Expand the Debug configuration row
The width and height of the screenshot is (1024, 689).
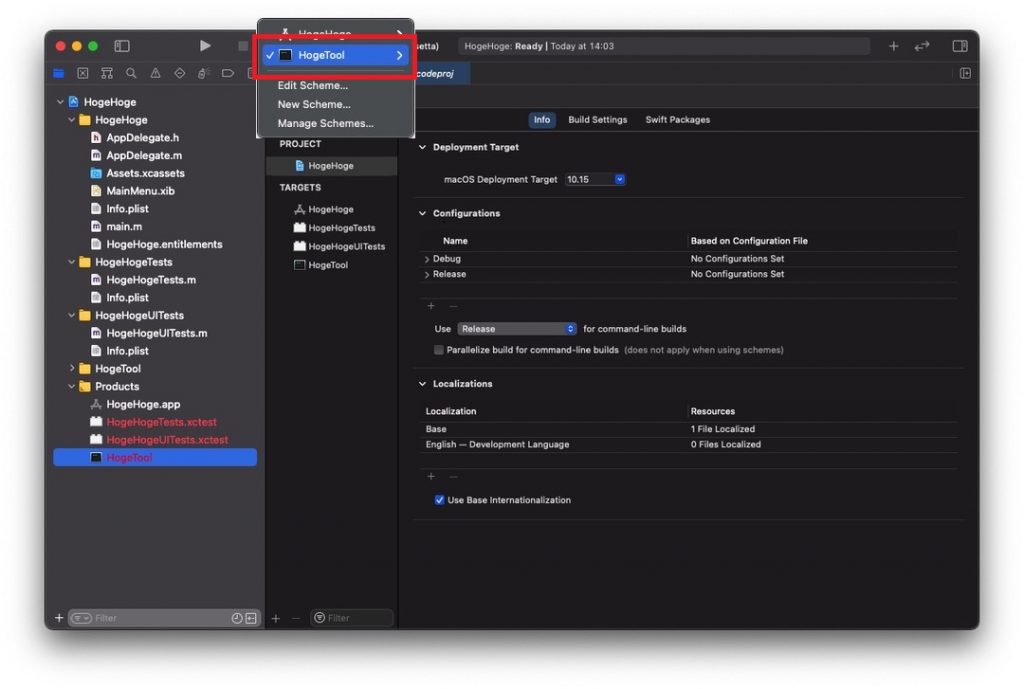(426, 259)
